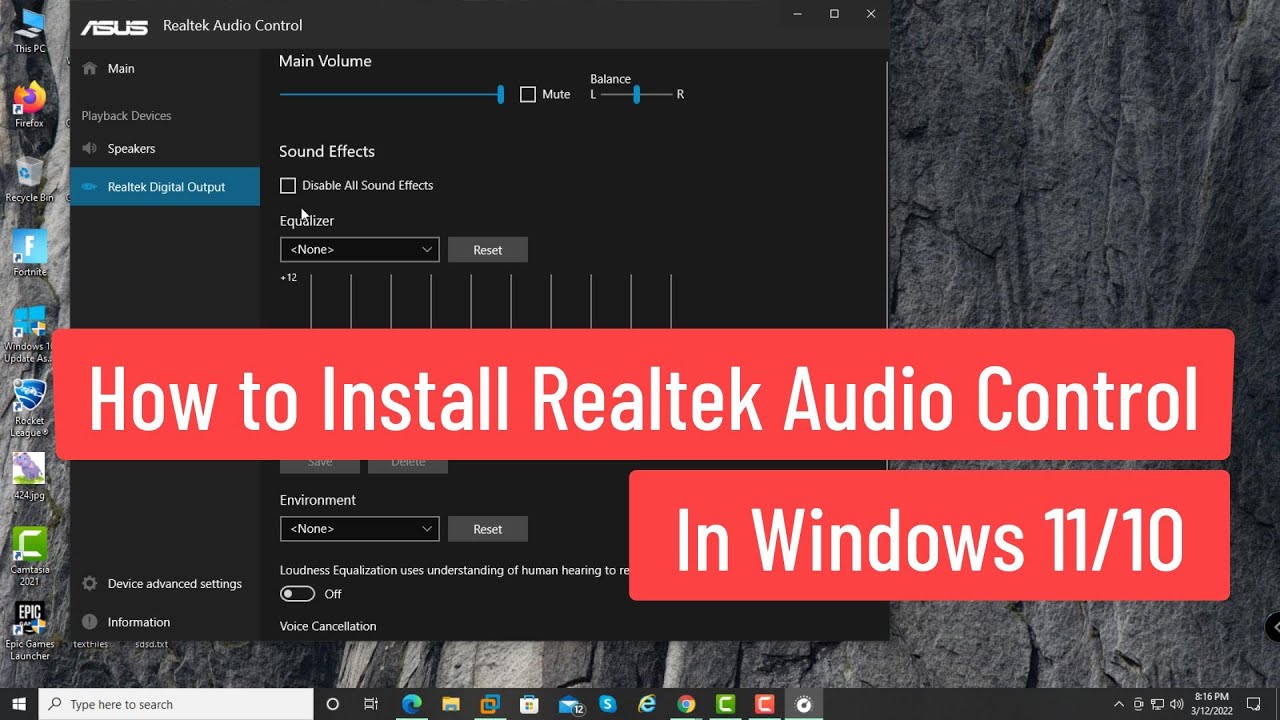Image resolution: width=1280 pixels, height=720 pixels.
Task: Open the Equalizer preset dropdown
Action: pos(359,249)
